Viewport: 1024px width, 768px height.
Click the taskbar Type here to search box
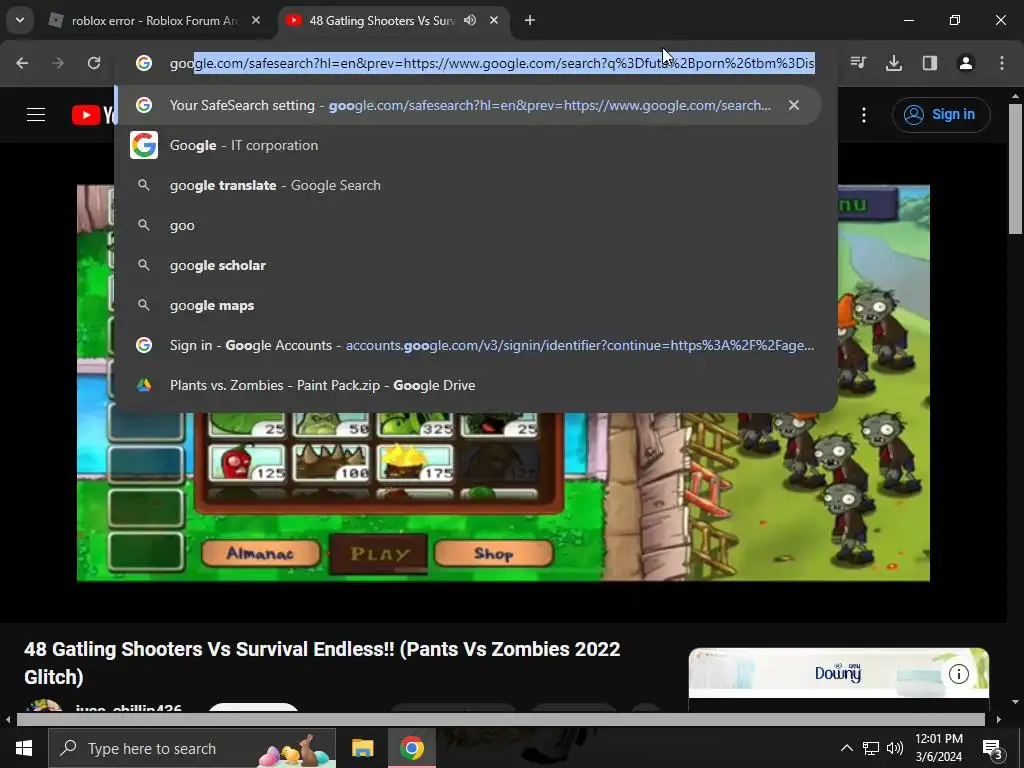[192, 748]
